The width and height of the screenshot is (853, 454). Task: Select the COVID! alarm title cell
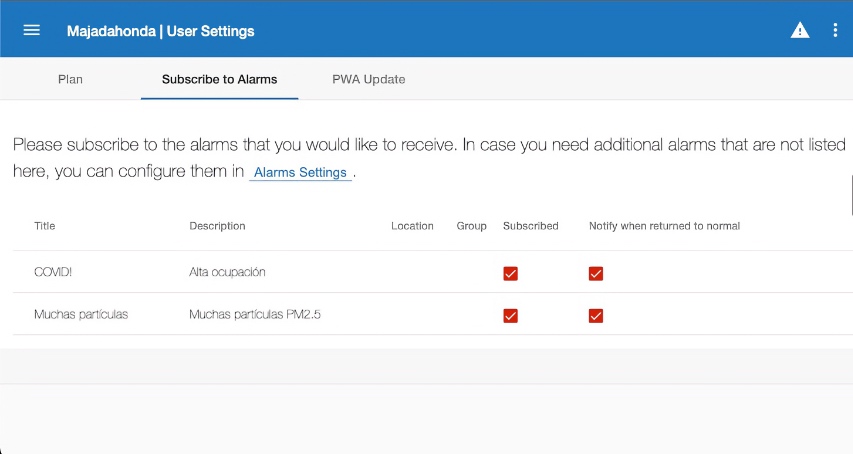53,272
